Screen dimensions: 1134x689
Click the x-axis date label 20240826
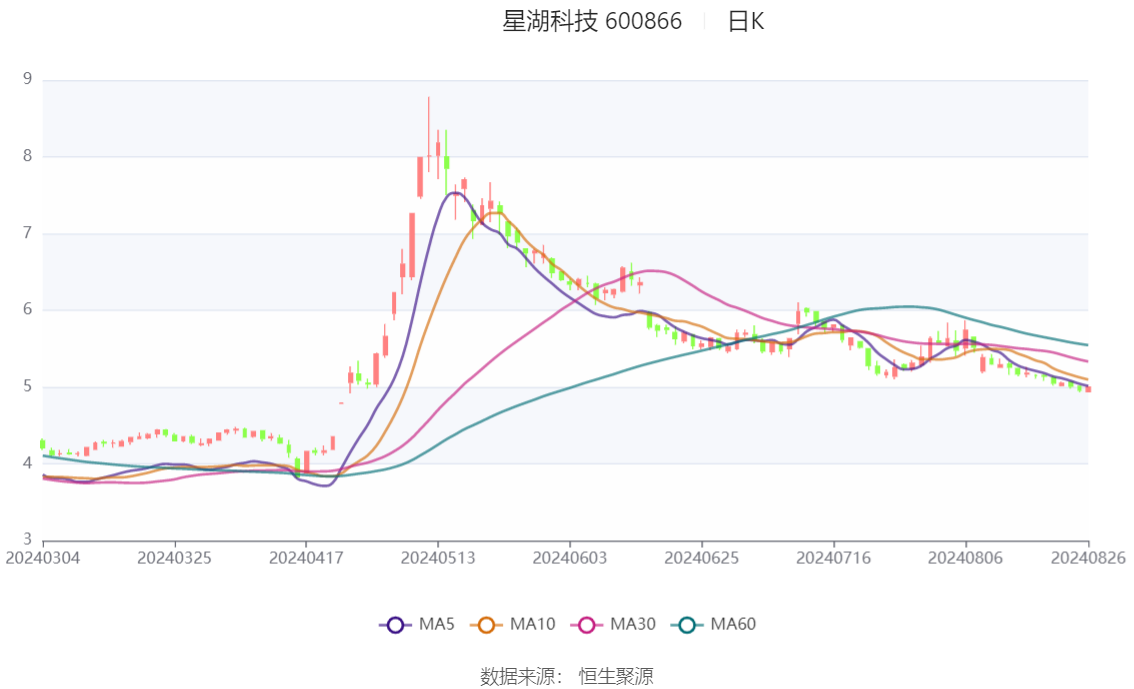[1088, 558]
